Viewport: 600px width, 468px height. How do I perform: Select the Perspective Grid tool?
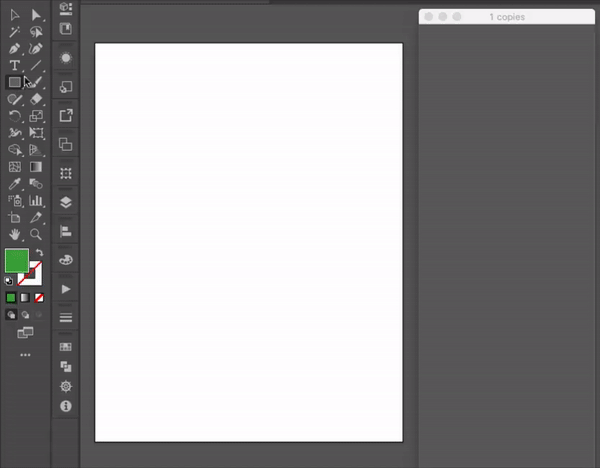coord(36,150)
